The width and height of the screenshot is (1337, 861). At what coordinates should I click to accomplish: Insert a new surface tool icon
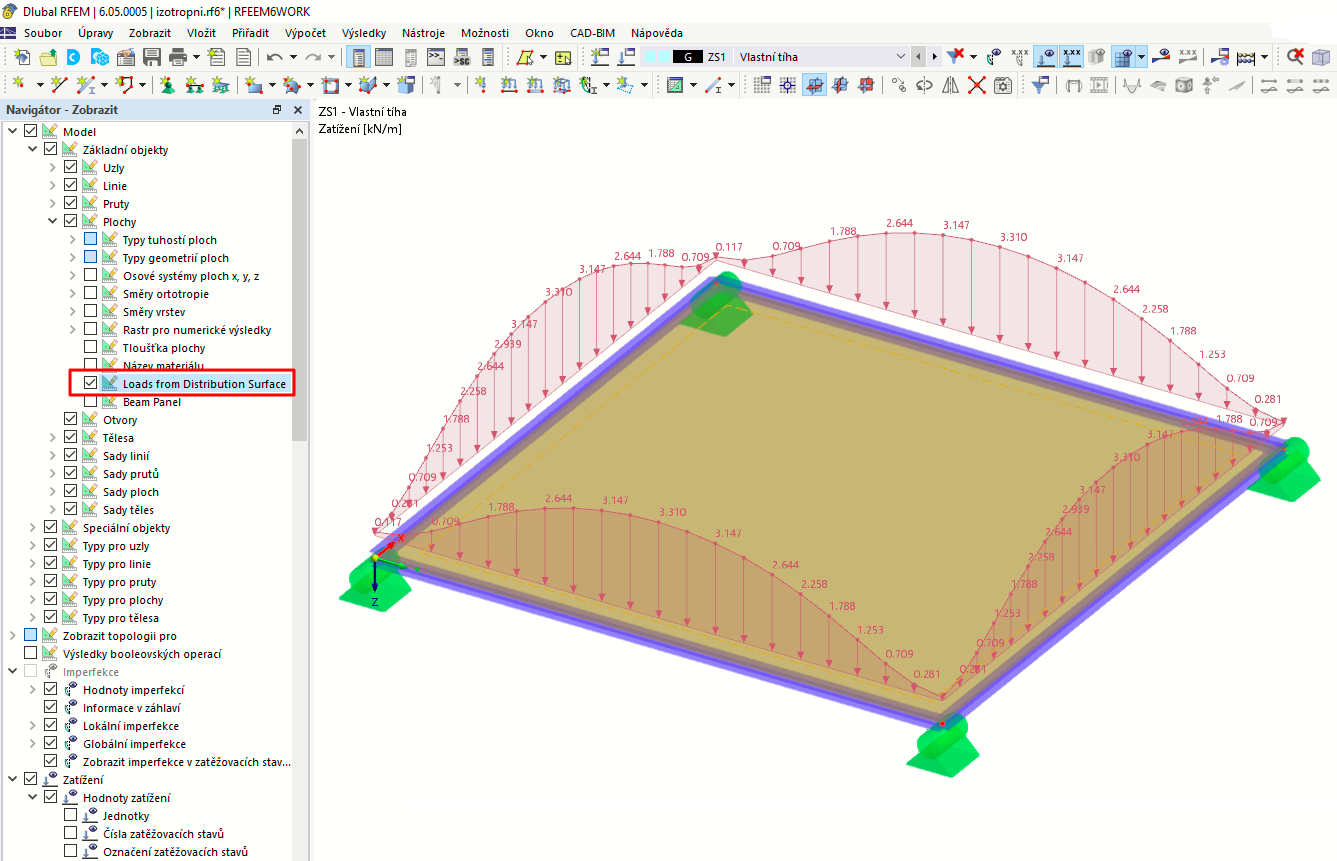pos(253,85)
